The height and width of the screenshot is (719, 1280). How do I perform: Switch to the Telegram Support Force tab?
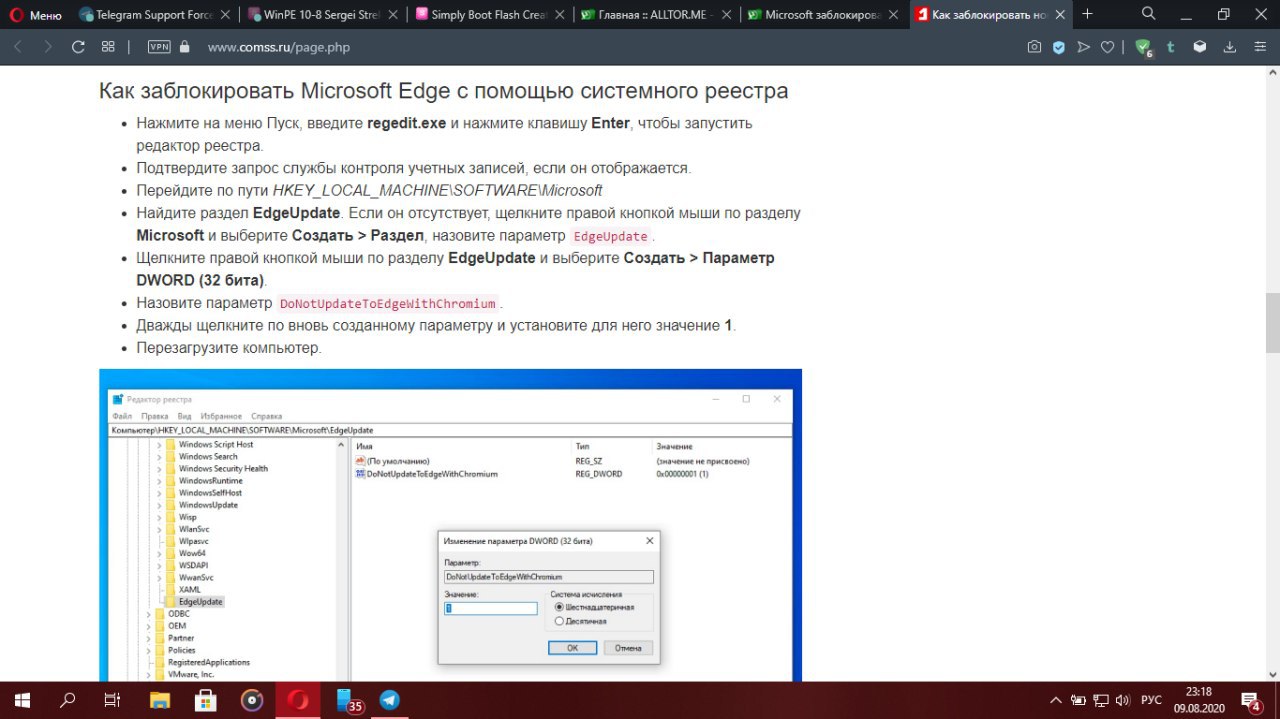pyautogui.click(x=145, y=15)
